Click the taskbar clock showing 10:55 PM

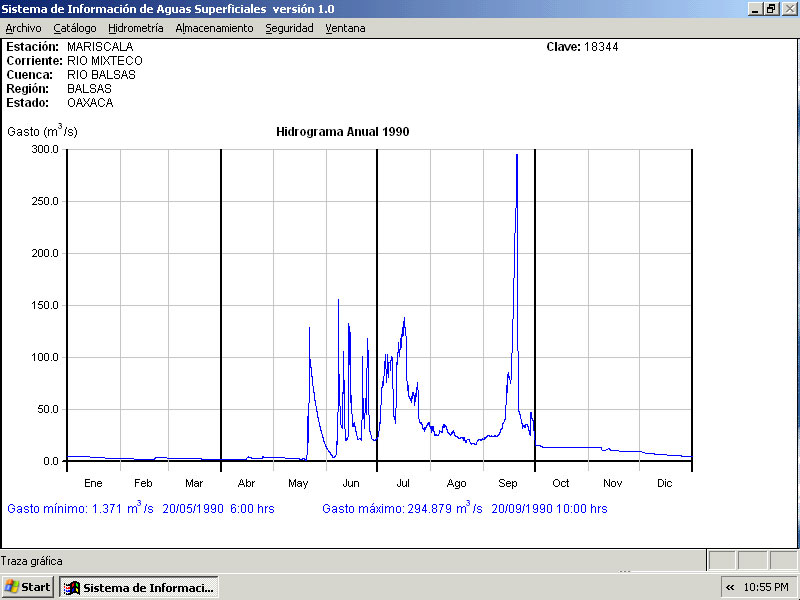click(767, 587)
